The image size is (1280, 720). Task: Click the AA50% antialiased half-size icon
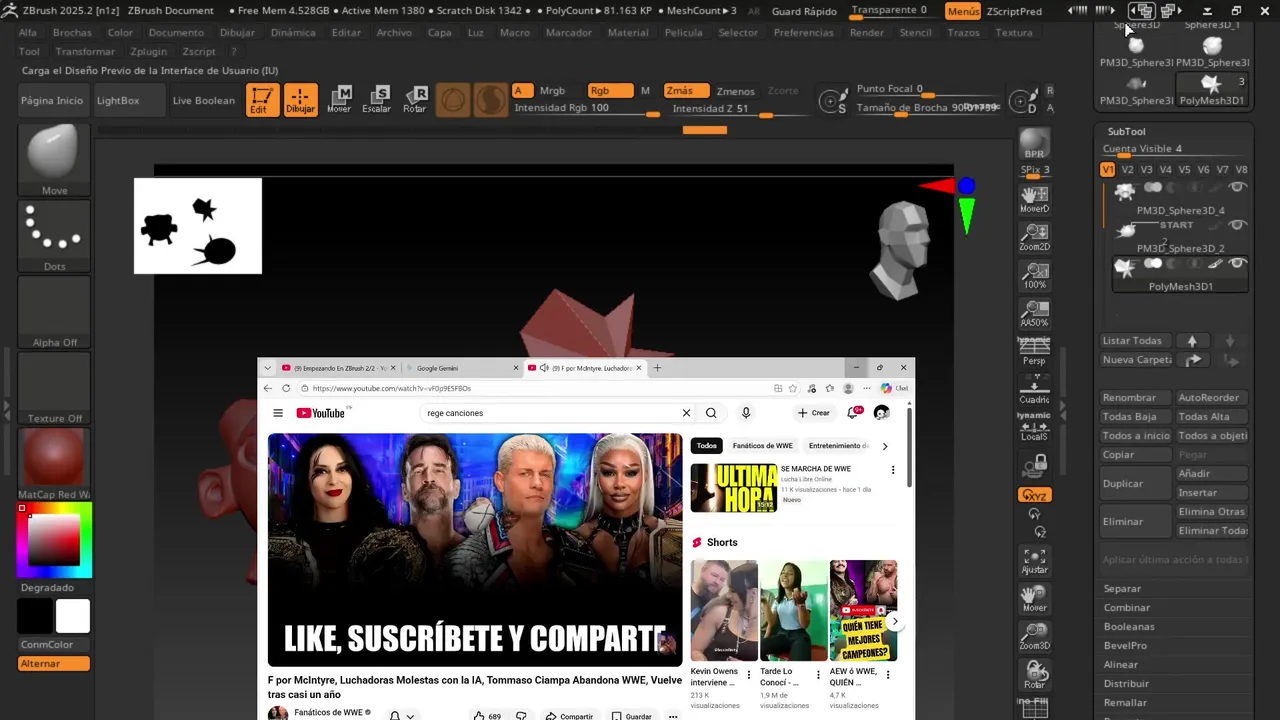point(1035,313)
